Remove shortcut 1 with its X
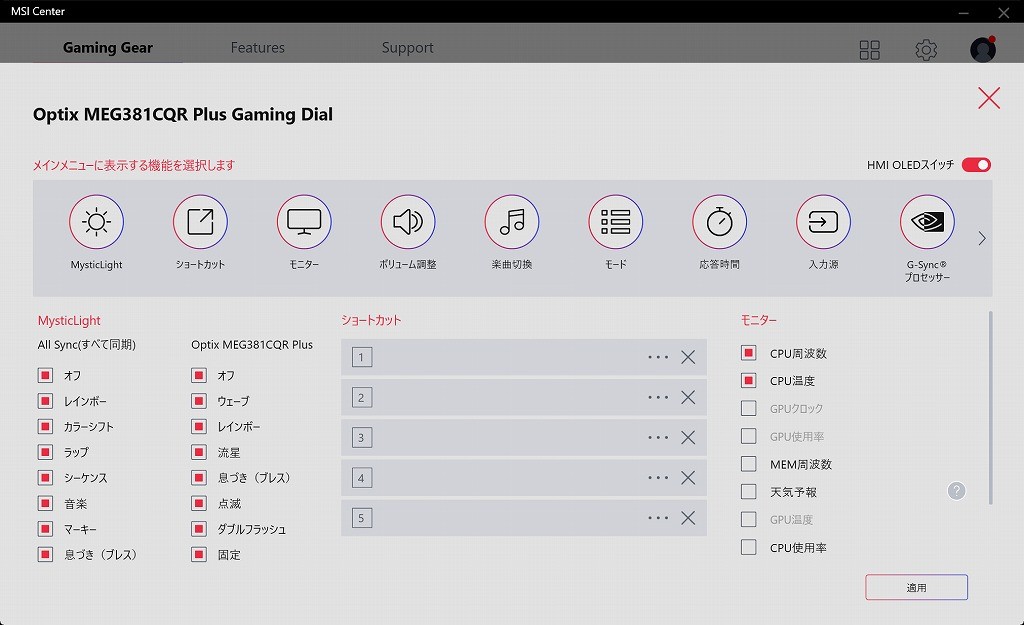1024x625 pixels. pyautogui.click(x=688, y=357)
